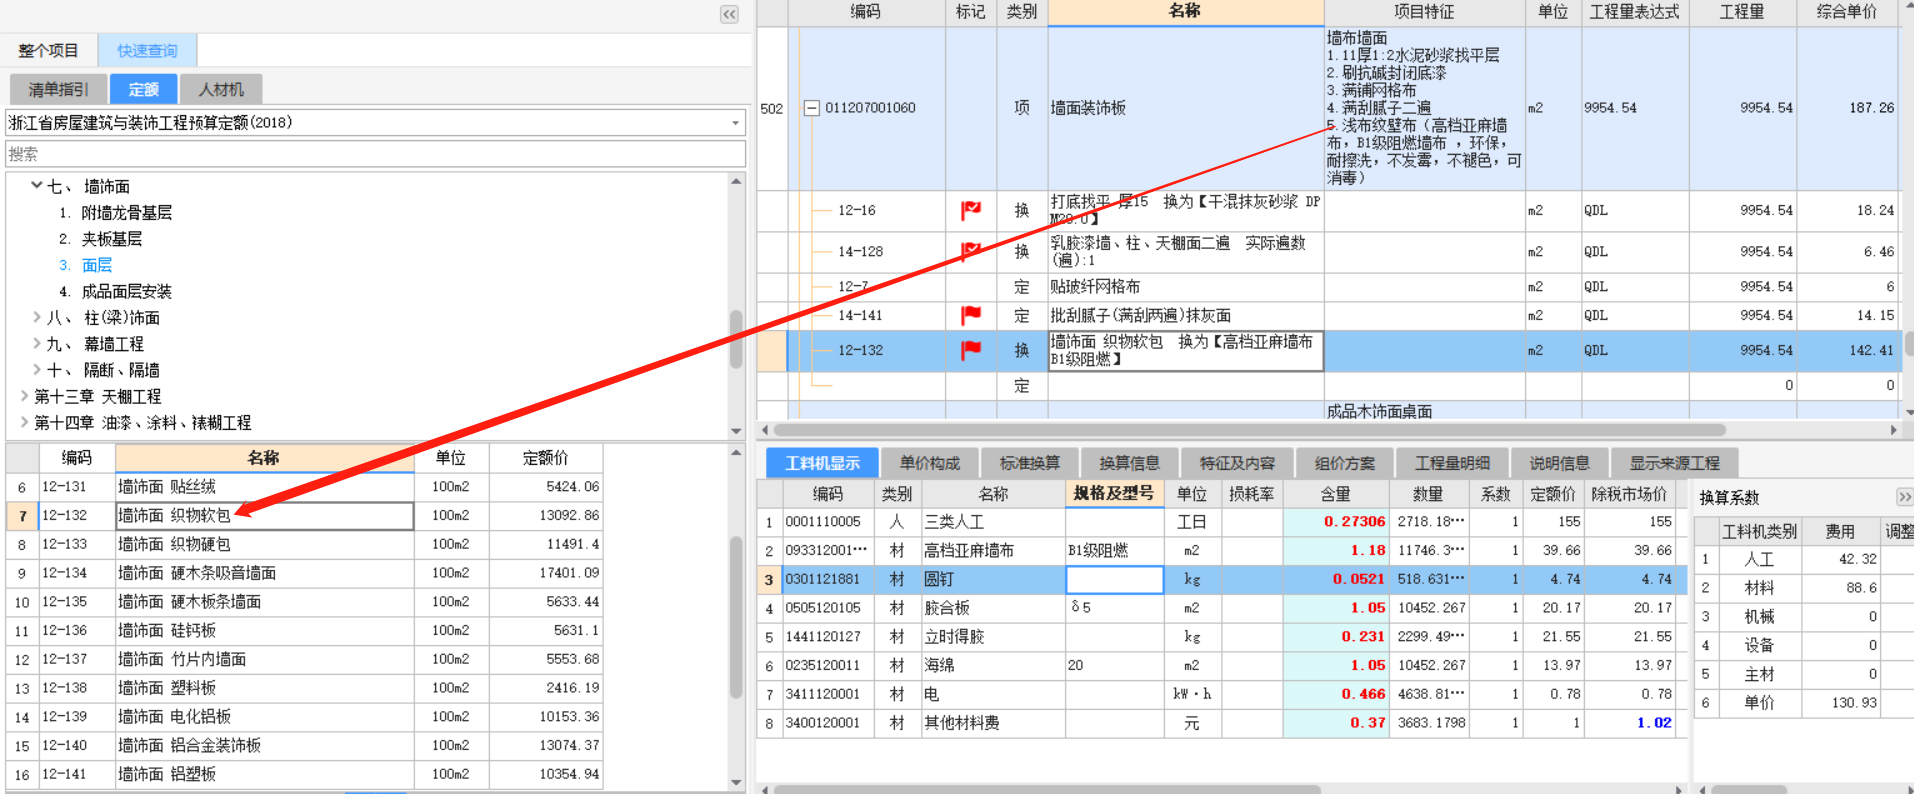
Task: Expand 第十三章 天棚工程 chapter
Action: tap(24, 396)
